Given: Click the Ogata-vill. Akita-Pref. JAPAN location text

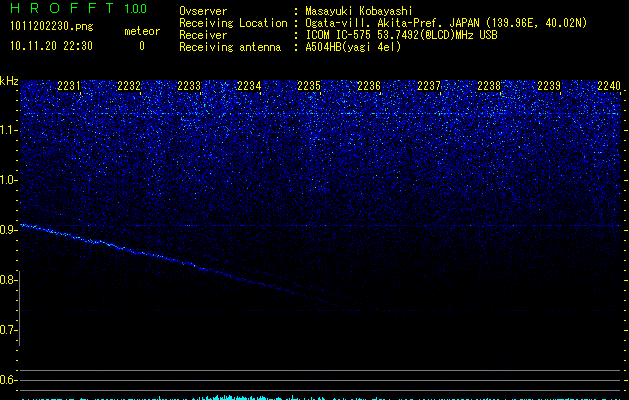Looking at the screenshot, I should pos(446,23).
